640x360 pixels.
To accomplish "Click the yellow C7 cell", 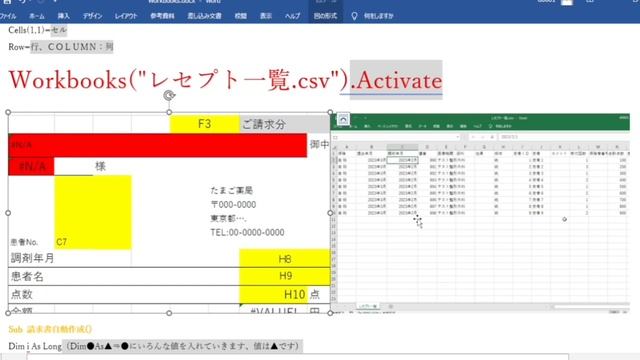I will point(93,212).
